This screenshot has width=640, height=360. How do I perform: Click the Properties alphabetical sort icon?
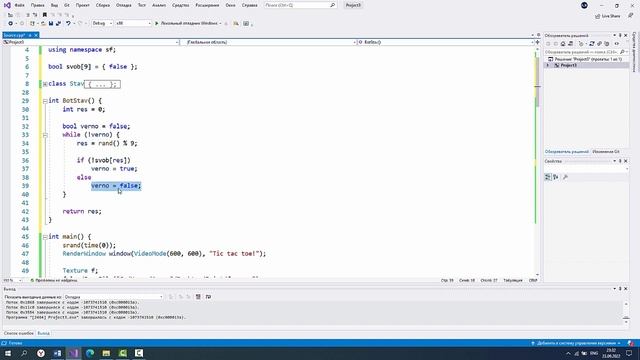click(556, 177)
